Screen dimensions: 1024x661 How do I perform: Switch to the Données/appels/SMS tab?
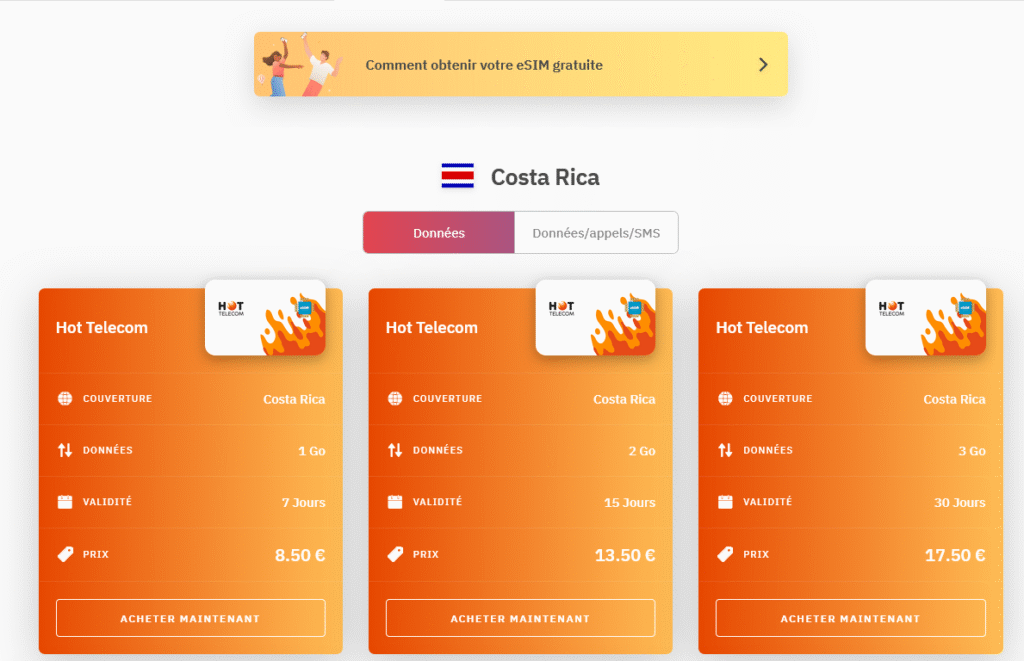596,232
